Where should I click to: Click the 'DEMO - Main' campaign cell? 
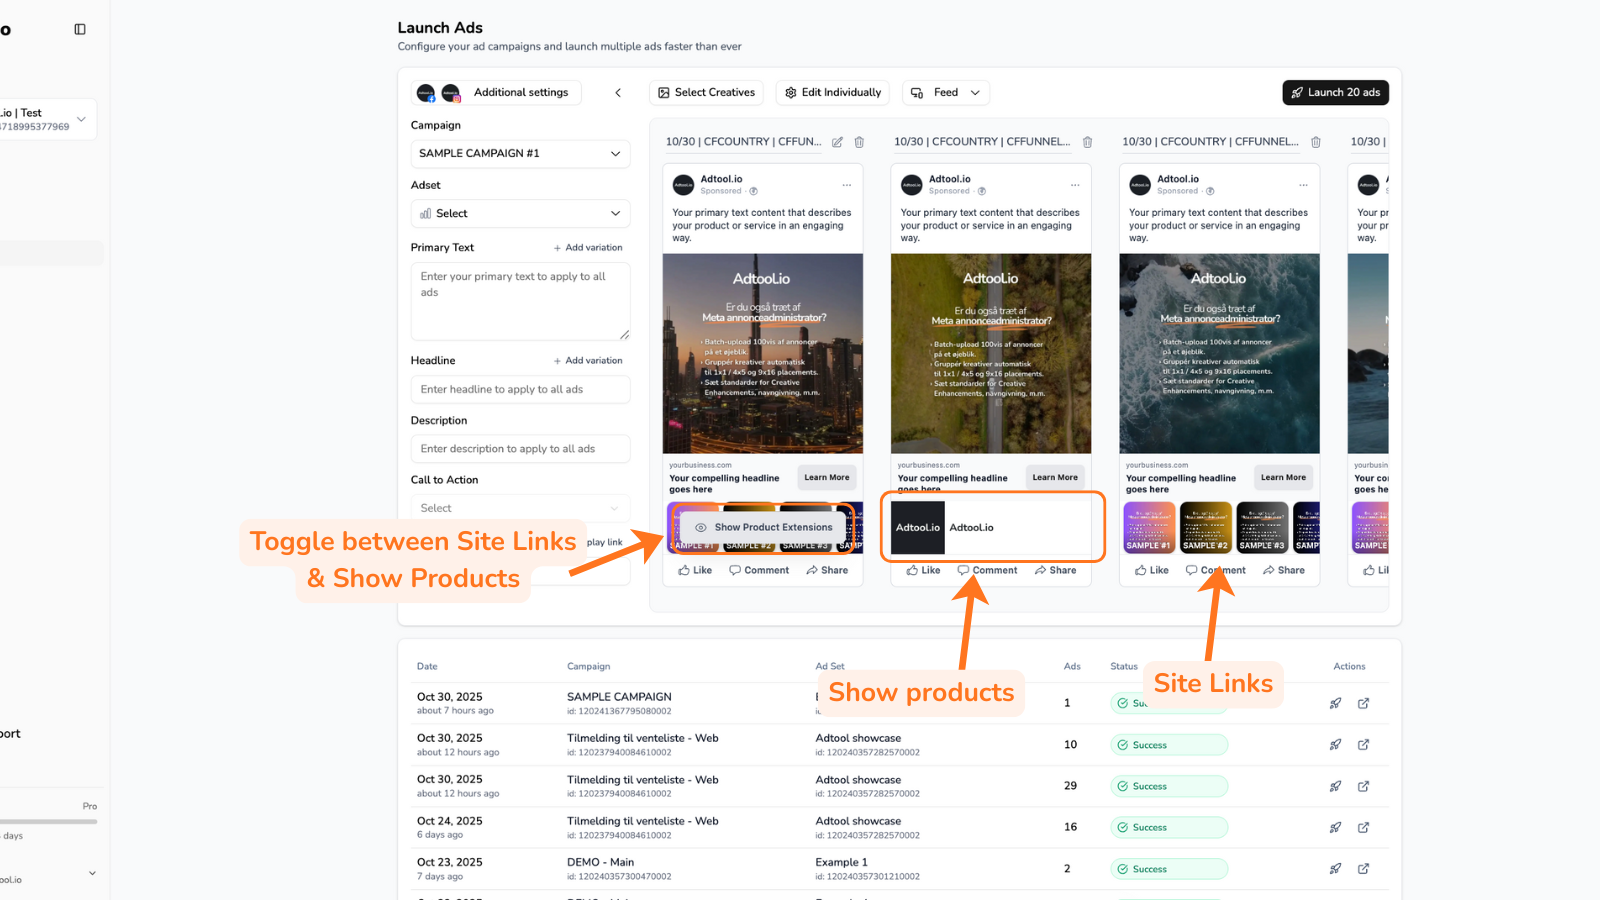[x=600, y=862]
